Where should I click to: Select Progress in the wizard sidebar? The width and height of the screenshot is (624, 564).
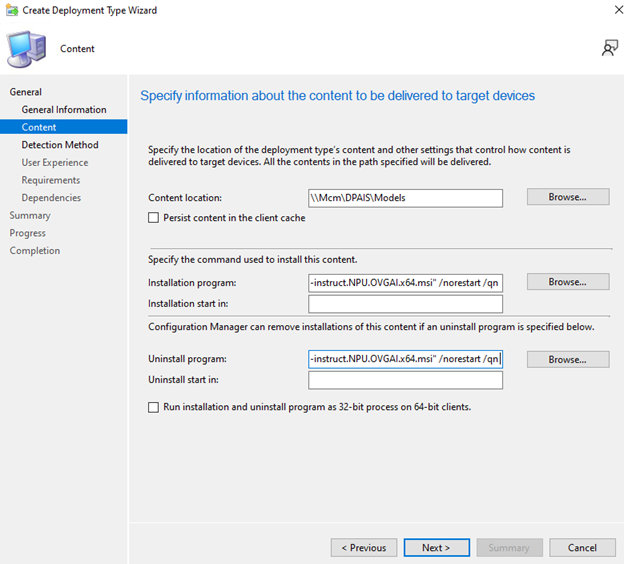(x=27, y=233)
